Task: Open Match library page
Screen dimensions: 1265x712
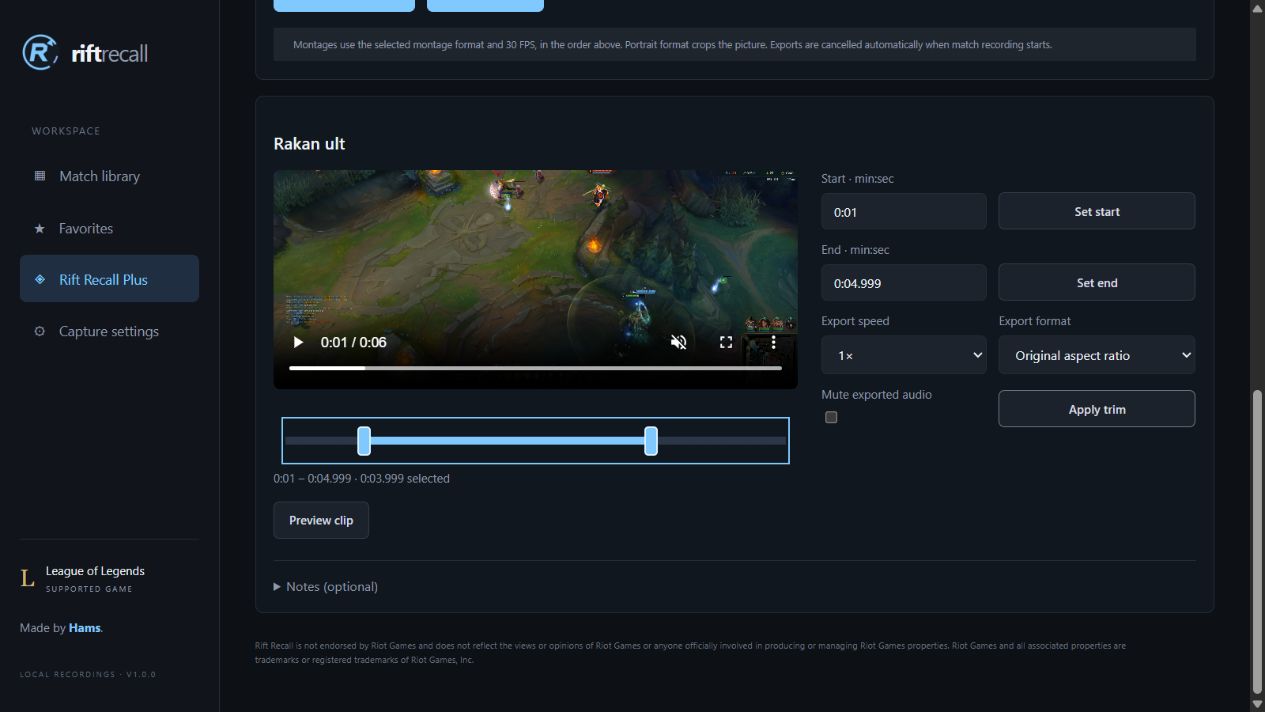Action: 109,176
